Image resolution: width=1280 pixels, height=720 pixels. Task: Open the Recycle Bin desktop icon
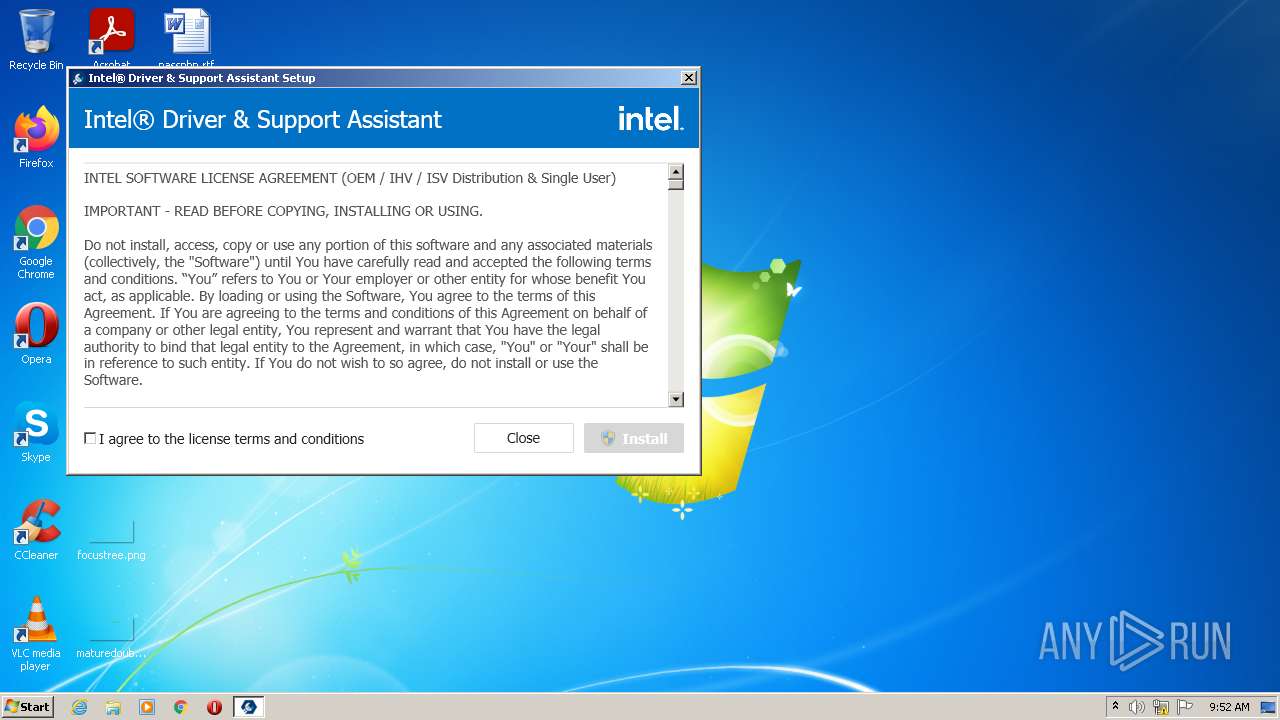tap(36, 40)
